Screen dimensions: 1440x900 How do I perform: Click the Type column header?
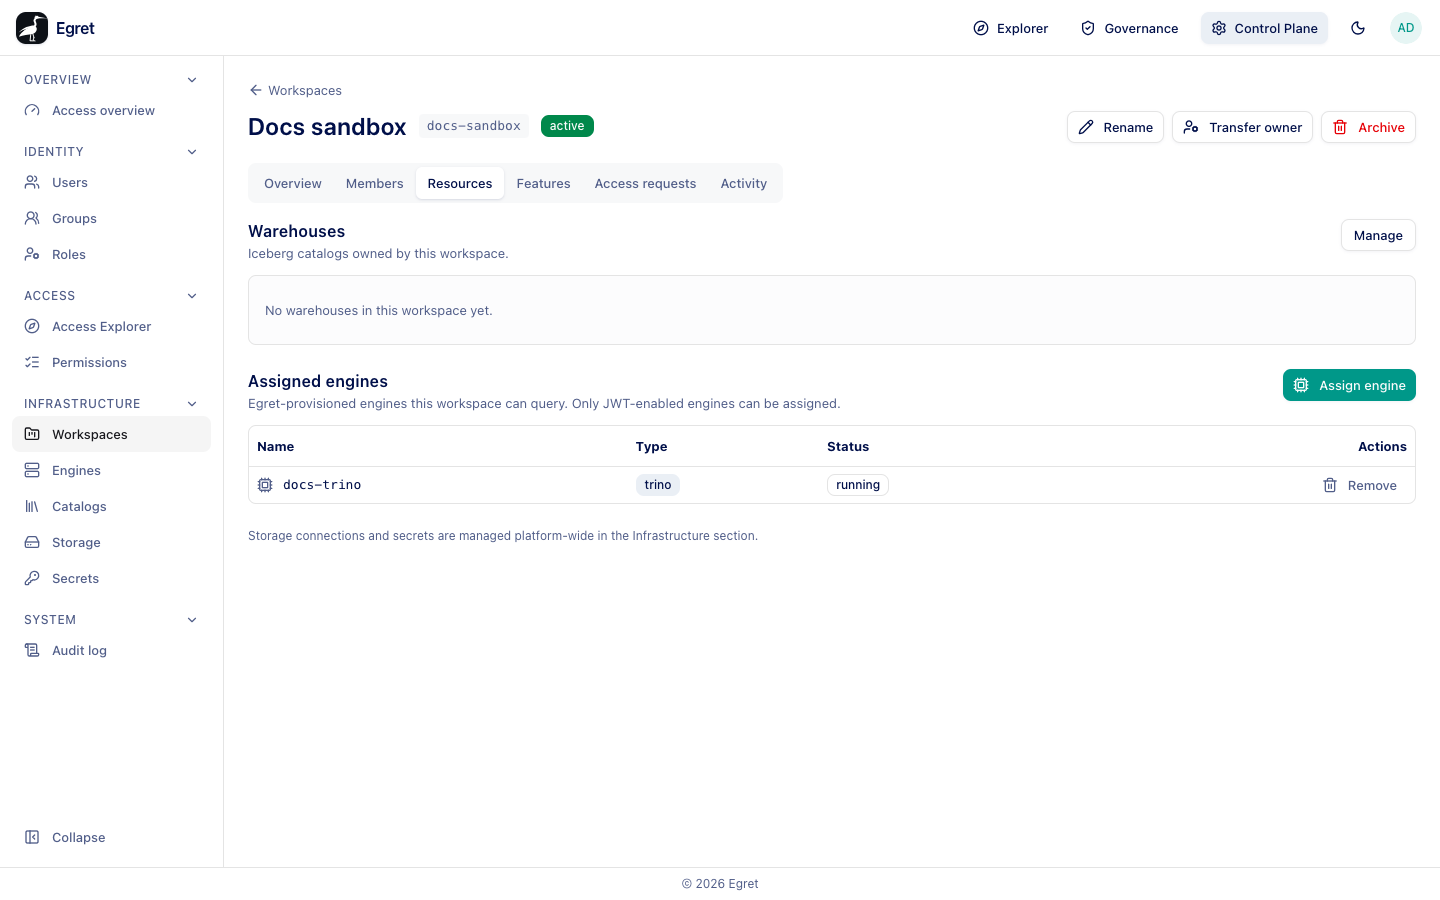point(652,446)
